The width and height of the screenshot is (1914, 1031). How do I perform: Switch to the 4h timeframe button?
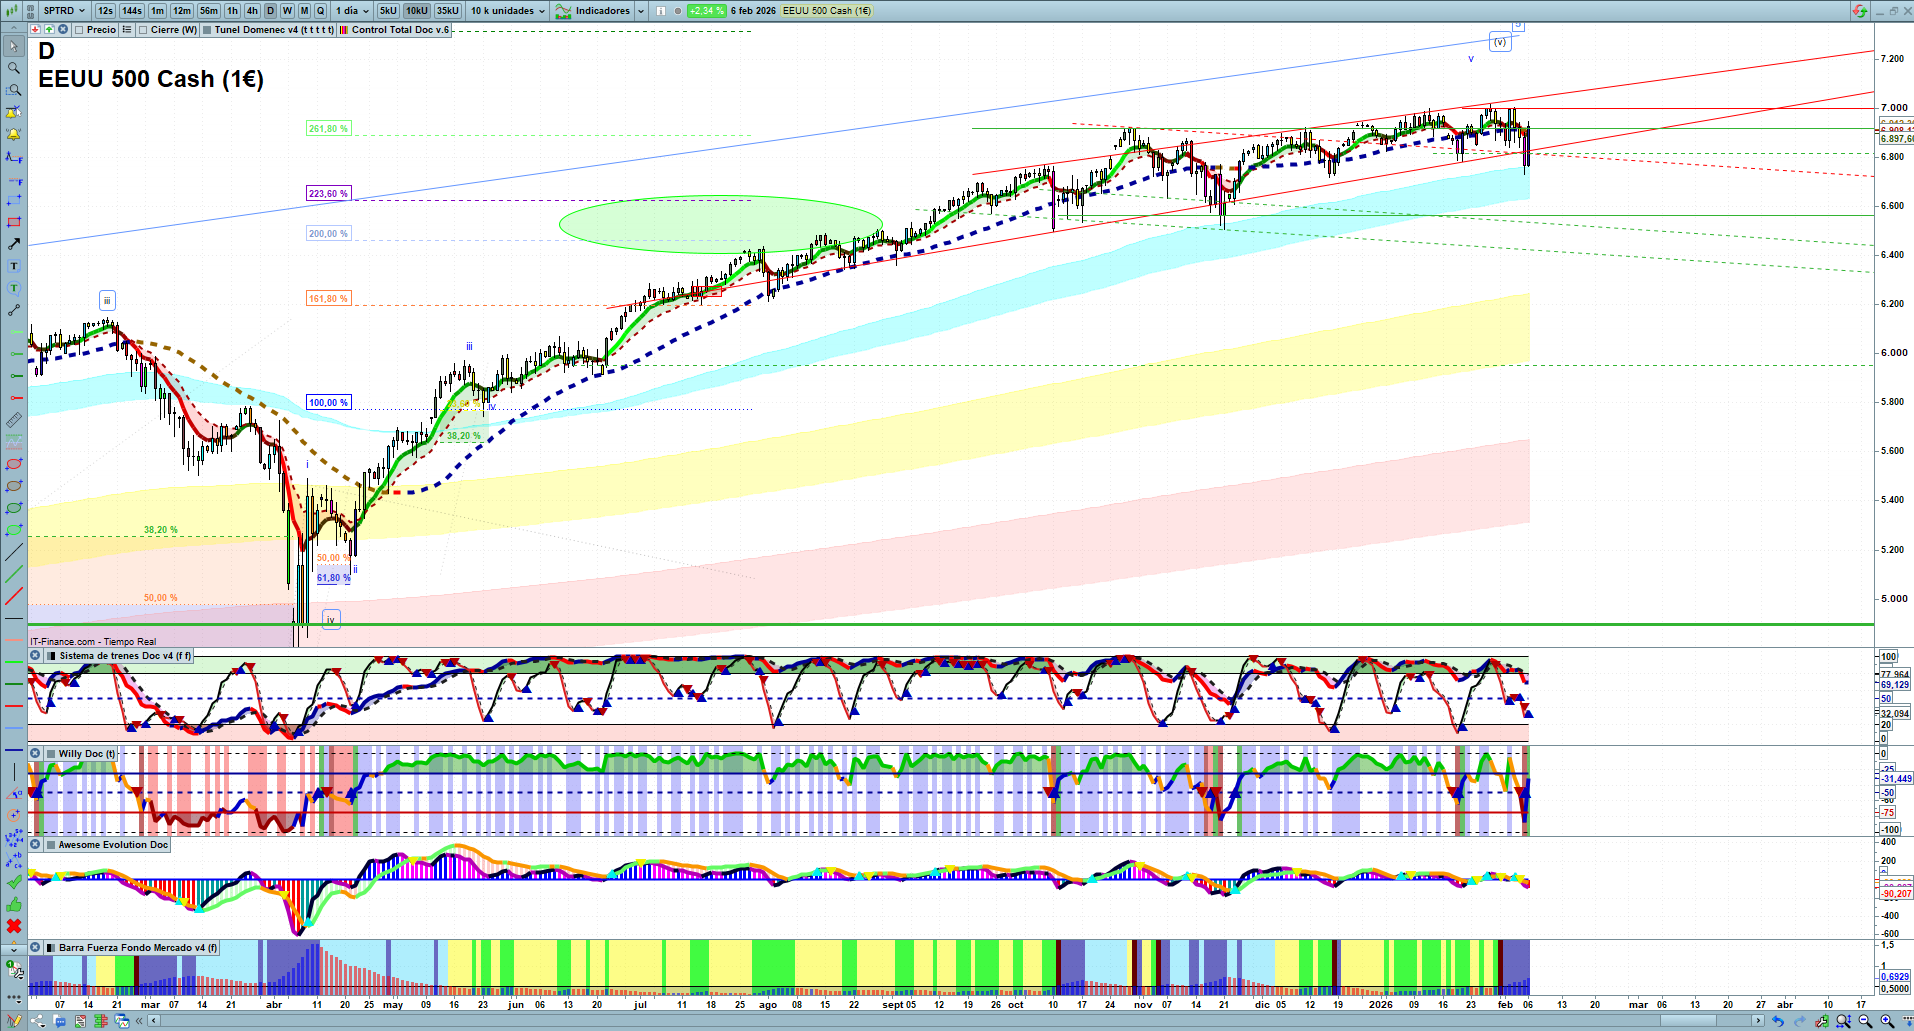(x=252, y=11)
